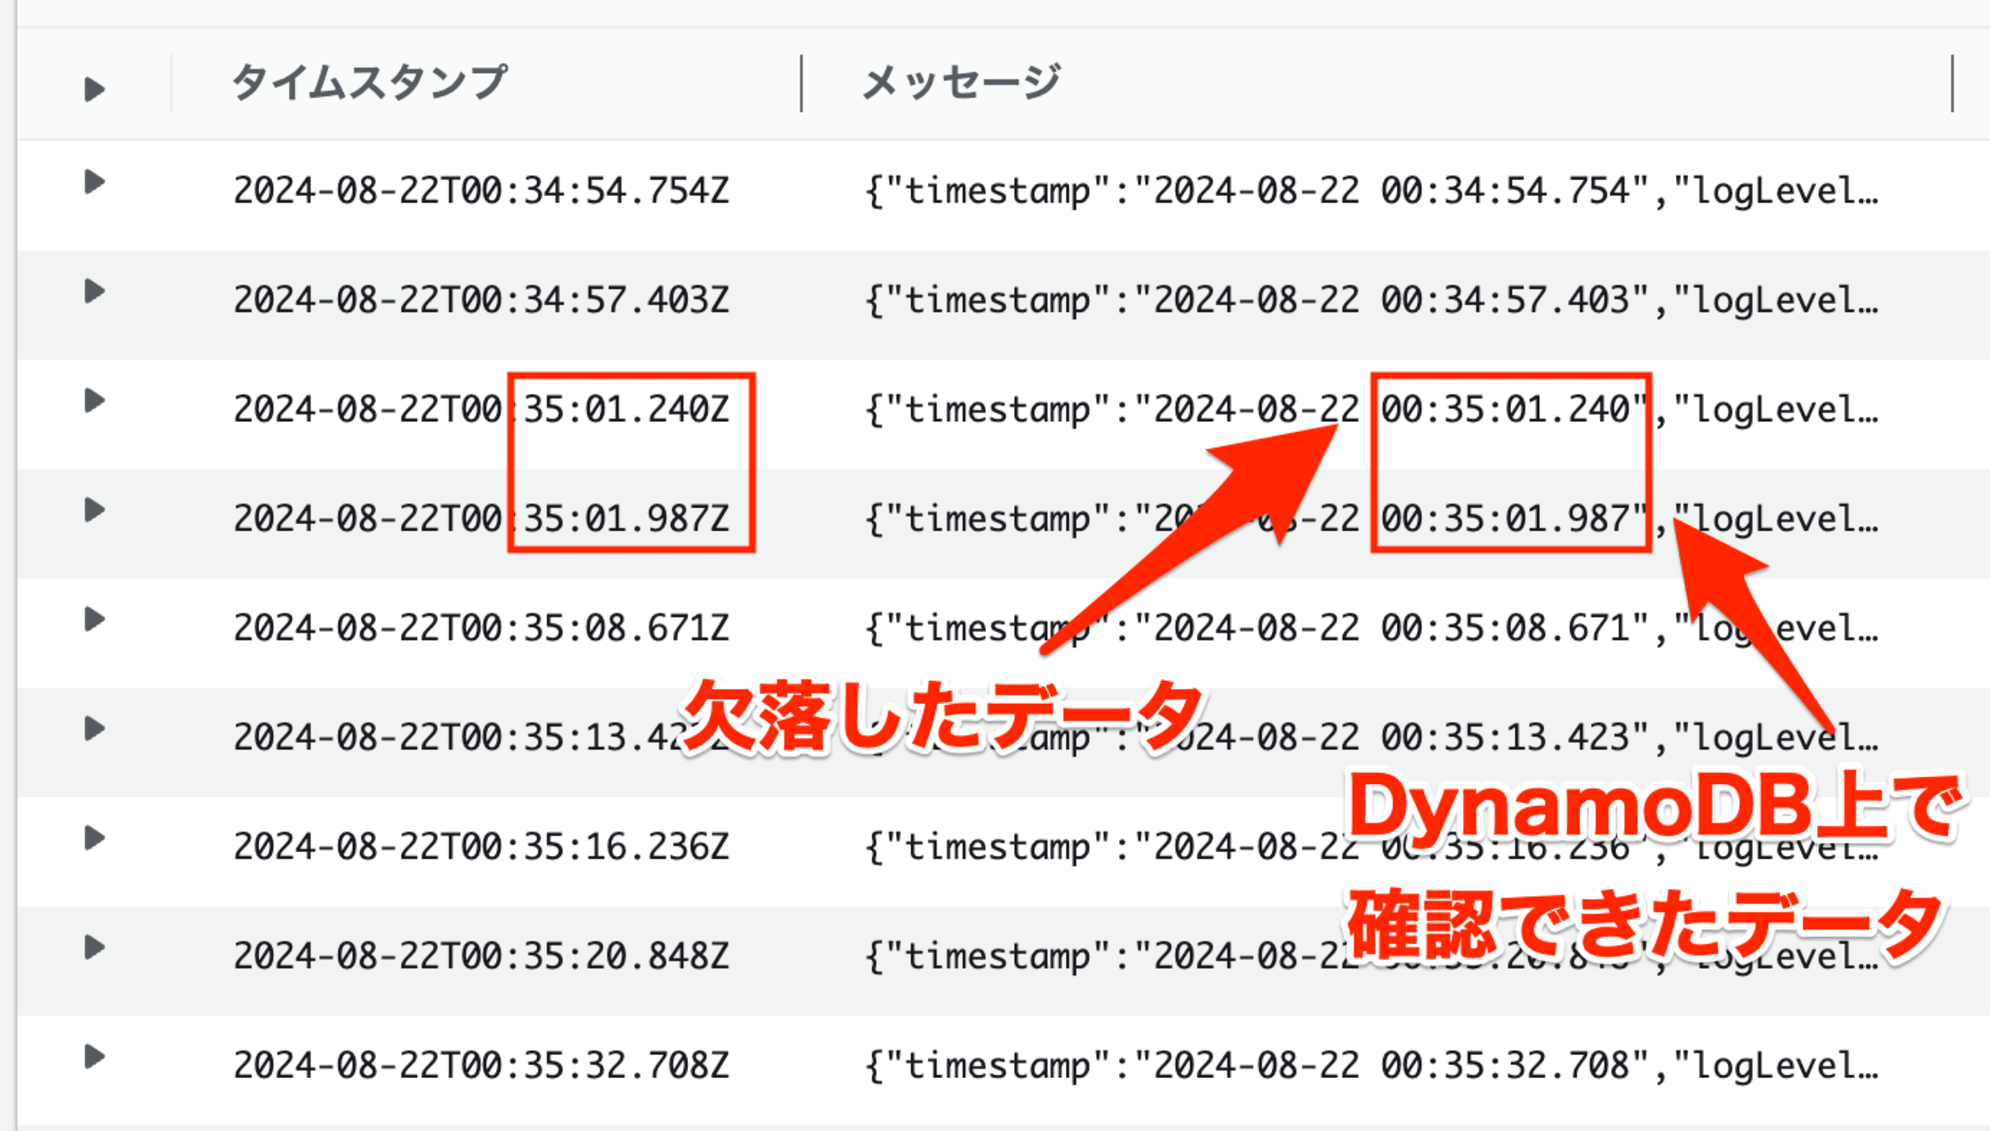Image resolution: width=2000 pixels, height=1131 pixels.
Task: Open message for 00:34:57.403 log
Action: click(1371, 299)
